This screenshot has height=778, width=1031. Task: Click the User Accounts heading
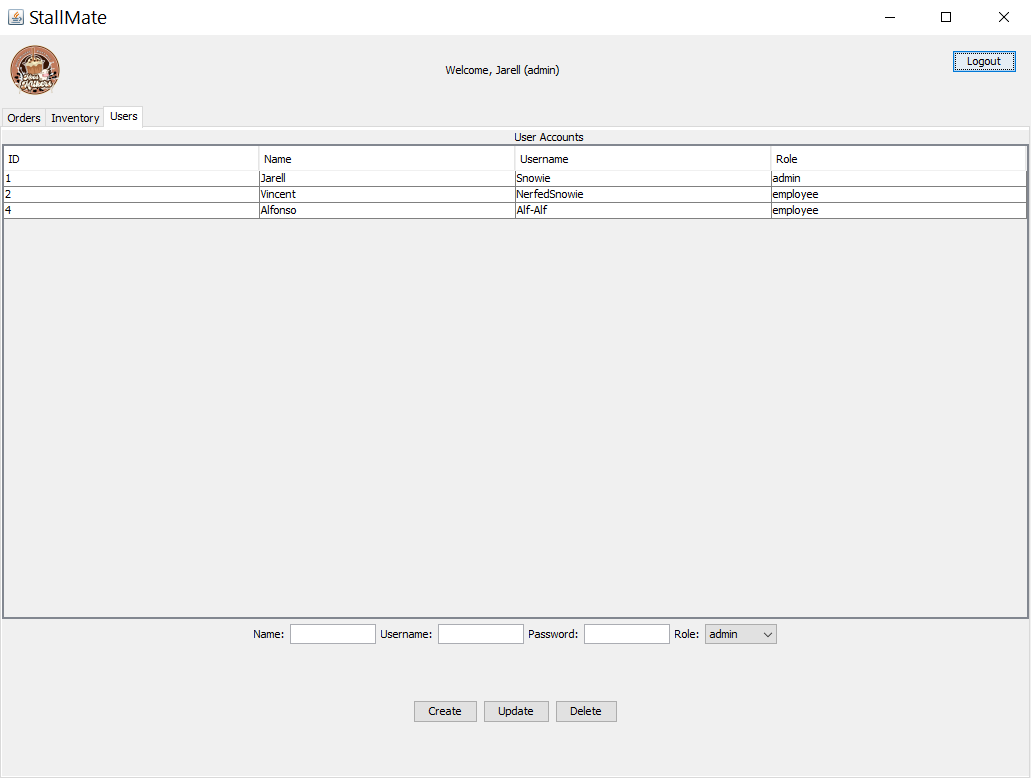tap(548, 137)
